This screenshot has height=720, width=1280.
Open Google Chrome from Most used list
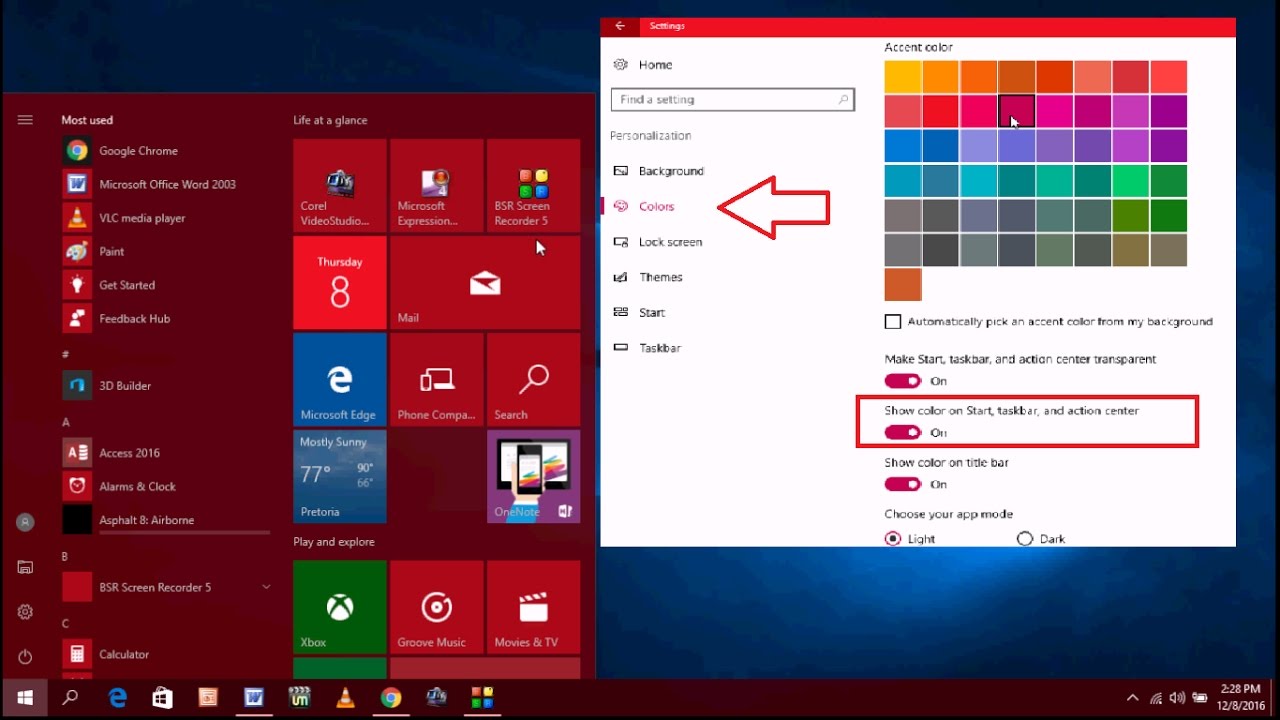tap(165, 151)
